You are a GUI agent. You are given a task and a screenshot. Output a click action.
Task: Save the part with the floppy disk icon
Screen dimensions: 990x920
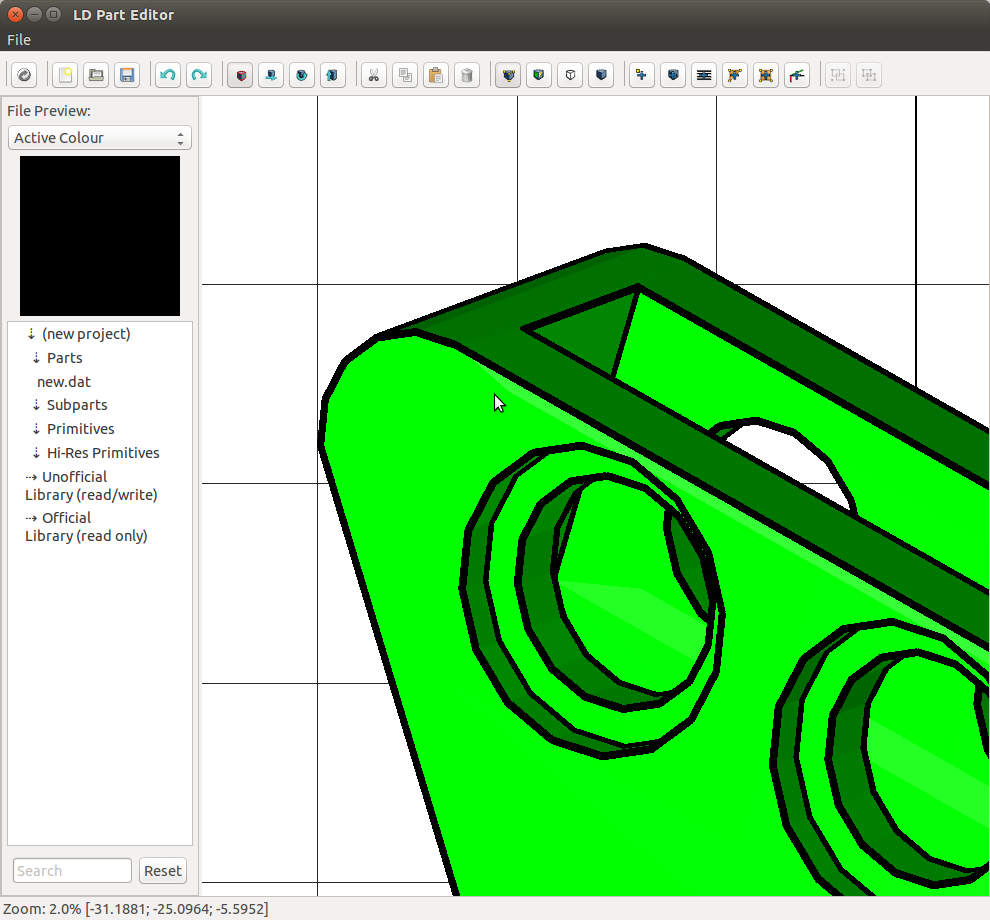click(x=126, y=75)
